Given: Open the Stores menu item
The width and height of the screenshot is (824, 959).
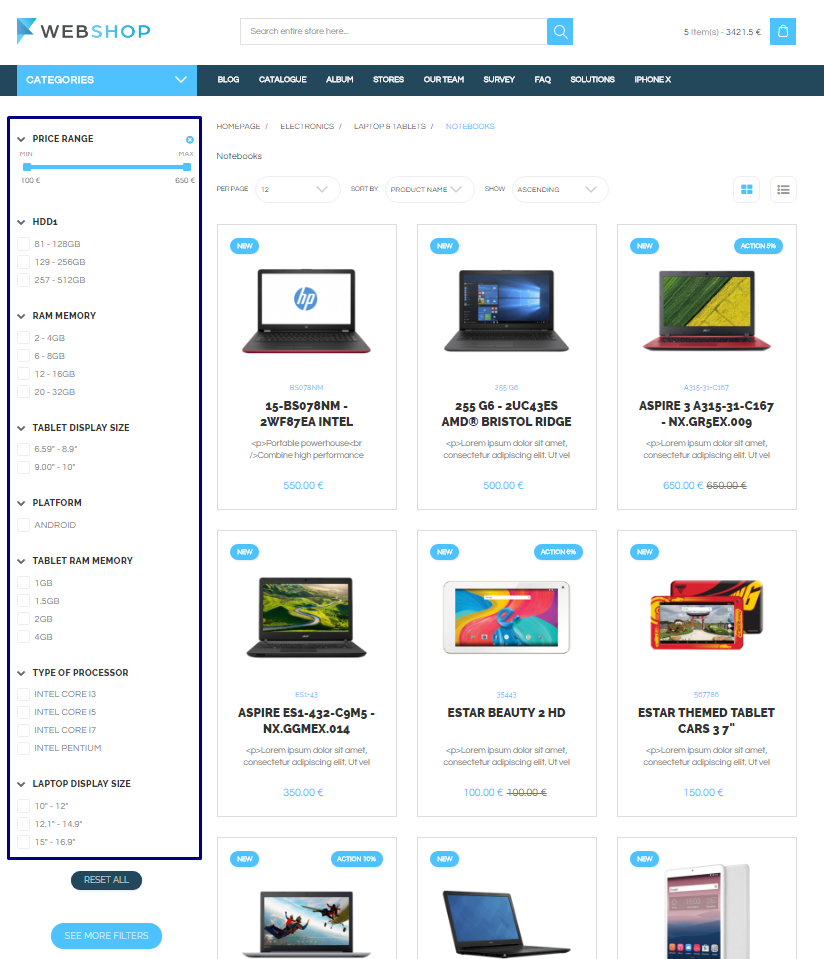Looking at the screenshot, I should pos(388,80).
